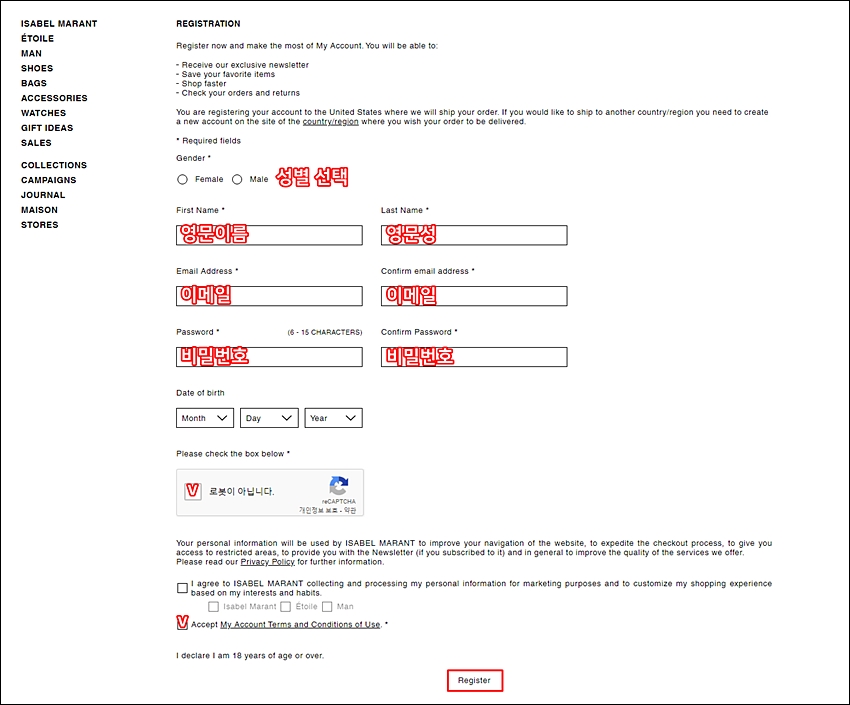Check the Étoile newsletter checkbox
The width and height of the screenshot is (850, 705).
coord(286,606)
